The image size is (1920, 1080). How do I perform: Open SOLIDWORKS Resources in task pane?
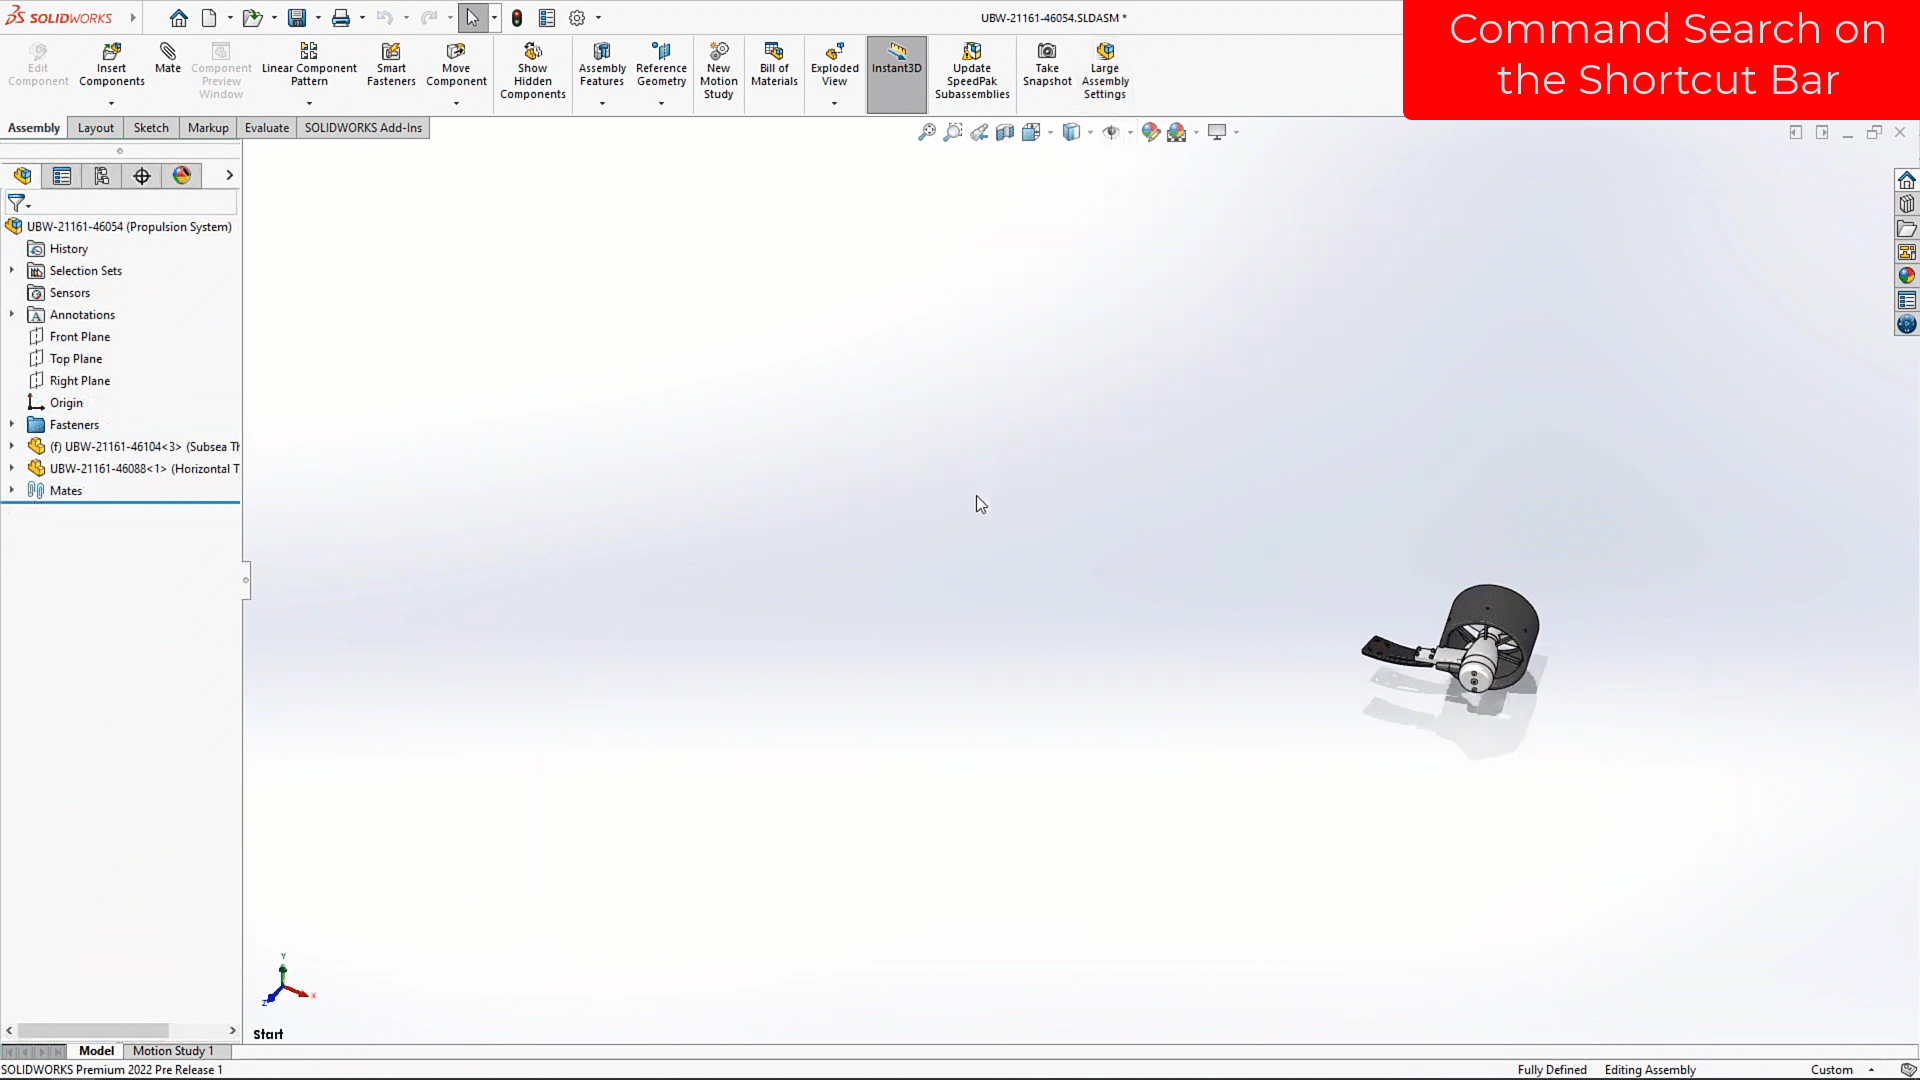pyautogui.click(x=1907, y=180)
